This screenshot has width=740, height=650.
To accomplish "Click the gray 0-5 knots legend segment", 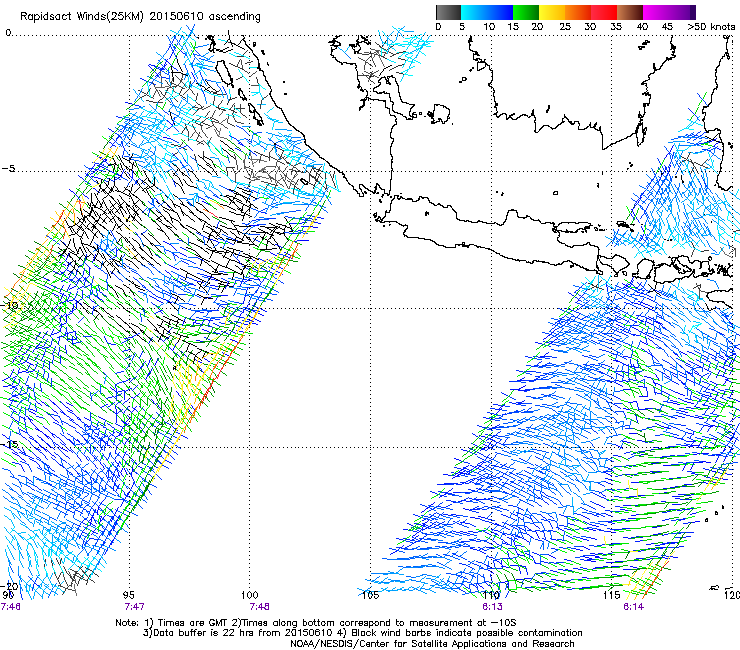I will pos(448,12).
